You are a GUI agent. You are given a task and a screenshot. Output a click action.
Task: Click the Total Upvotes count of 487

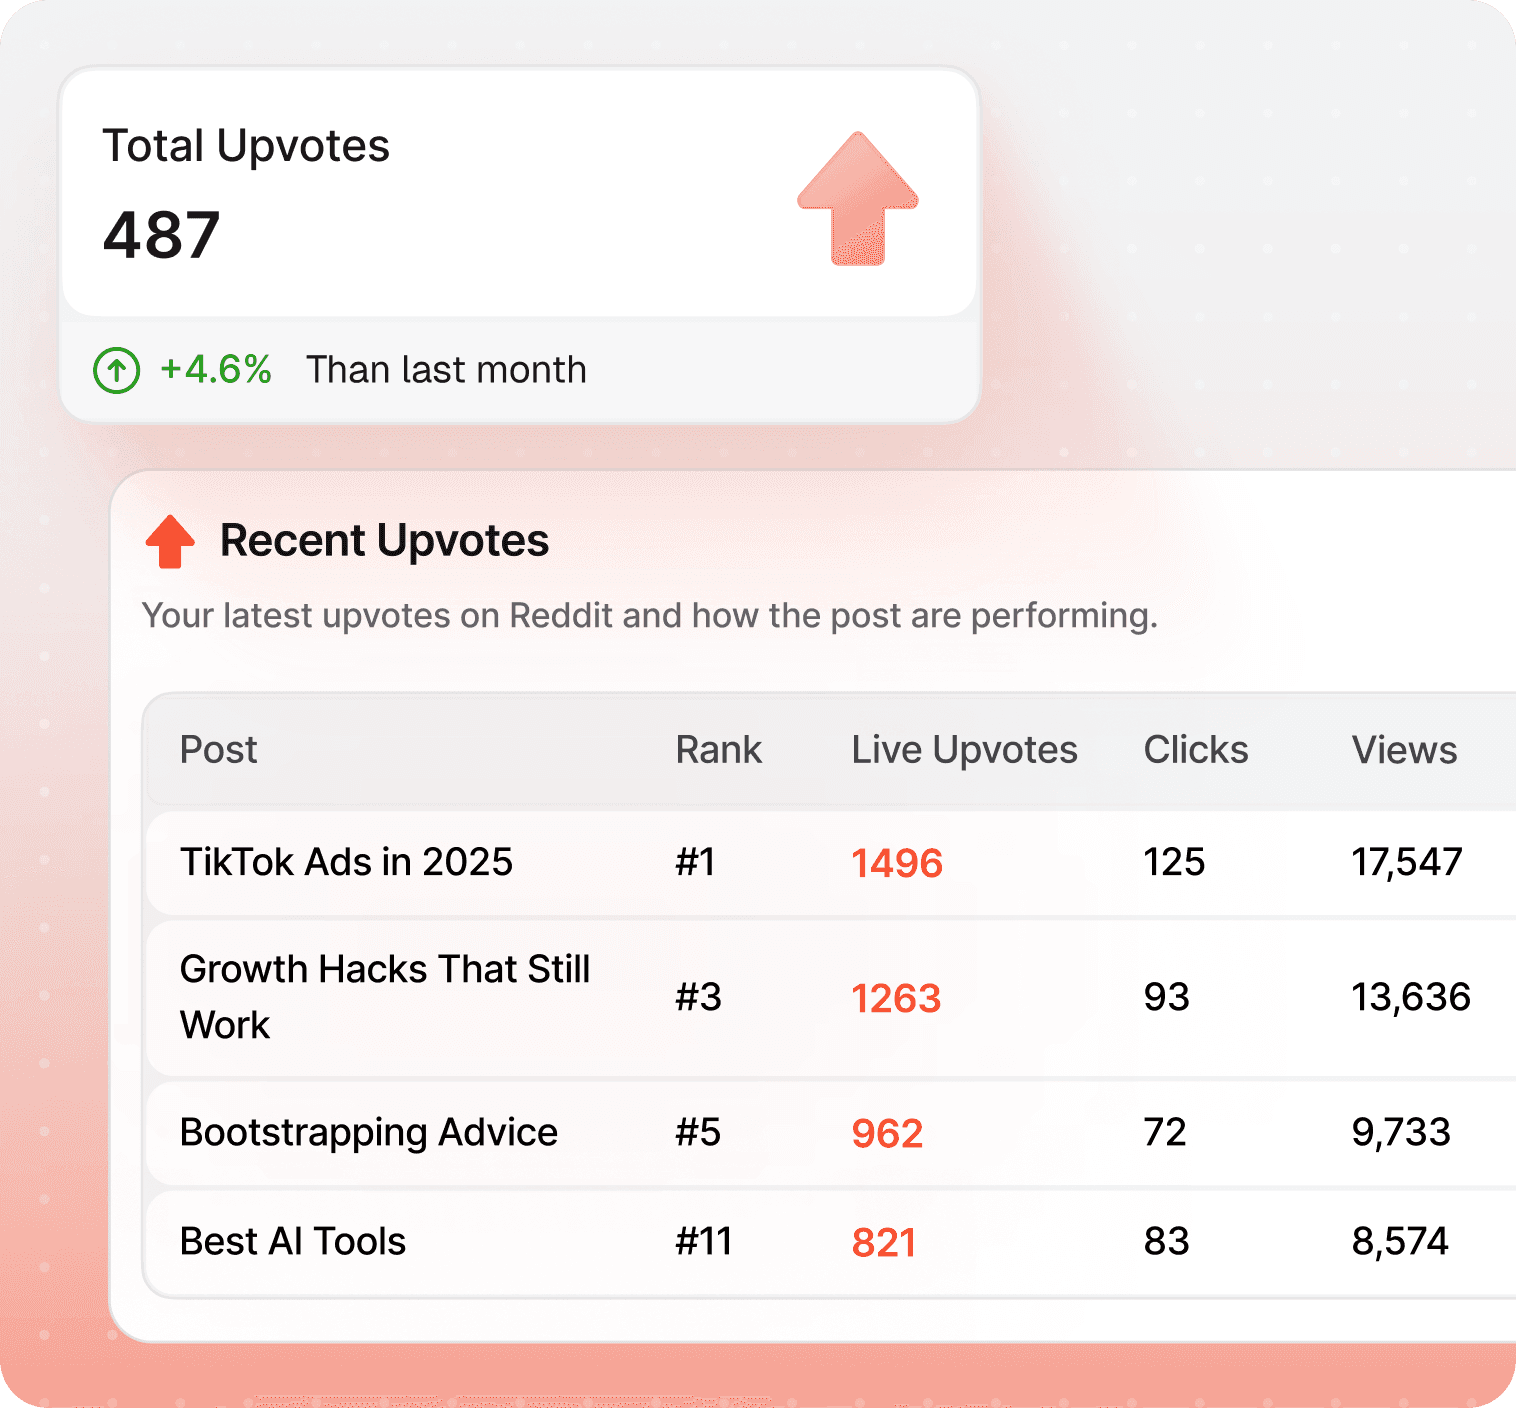(161, 234)
